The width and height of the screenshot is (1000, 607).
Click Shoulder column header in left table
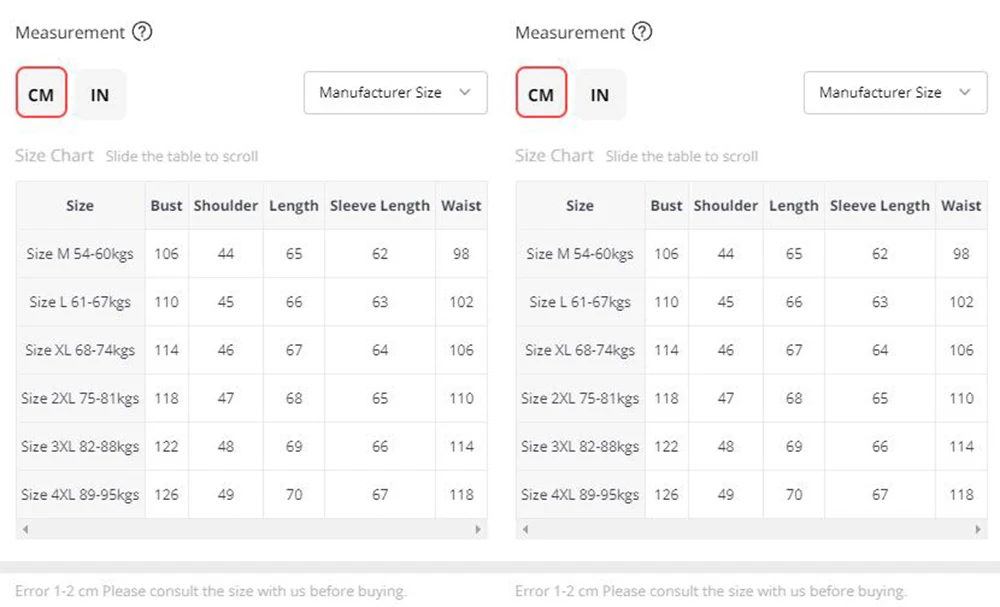[226, 206]
